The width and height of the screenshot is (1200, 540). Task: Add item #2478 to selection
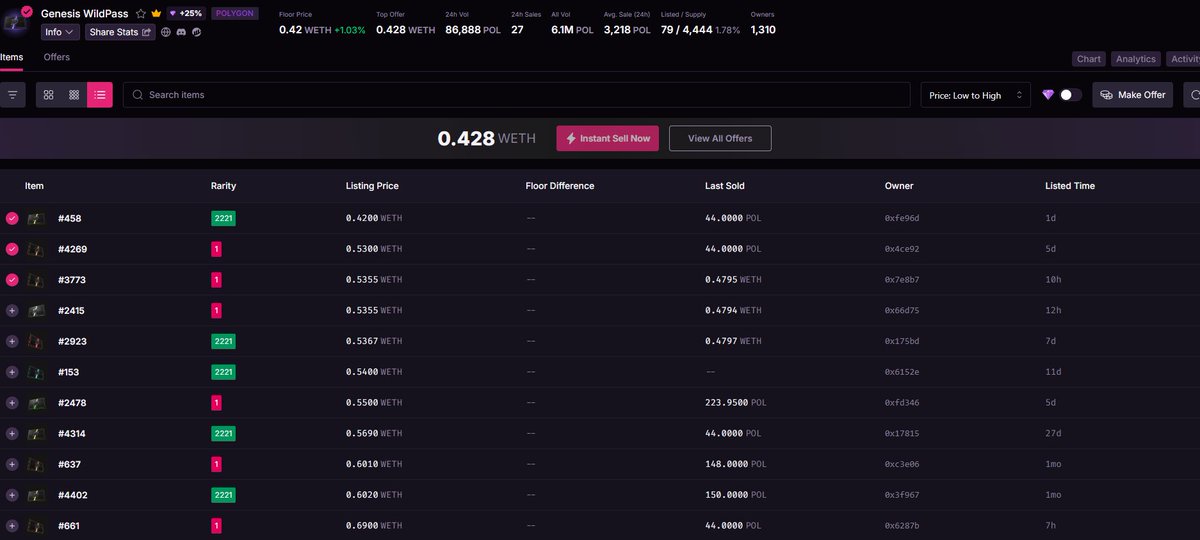pos(12,403)
